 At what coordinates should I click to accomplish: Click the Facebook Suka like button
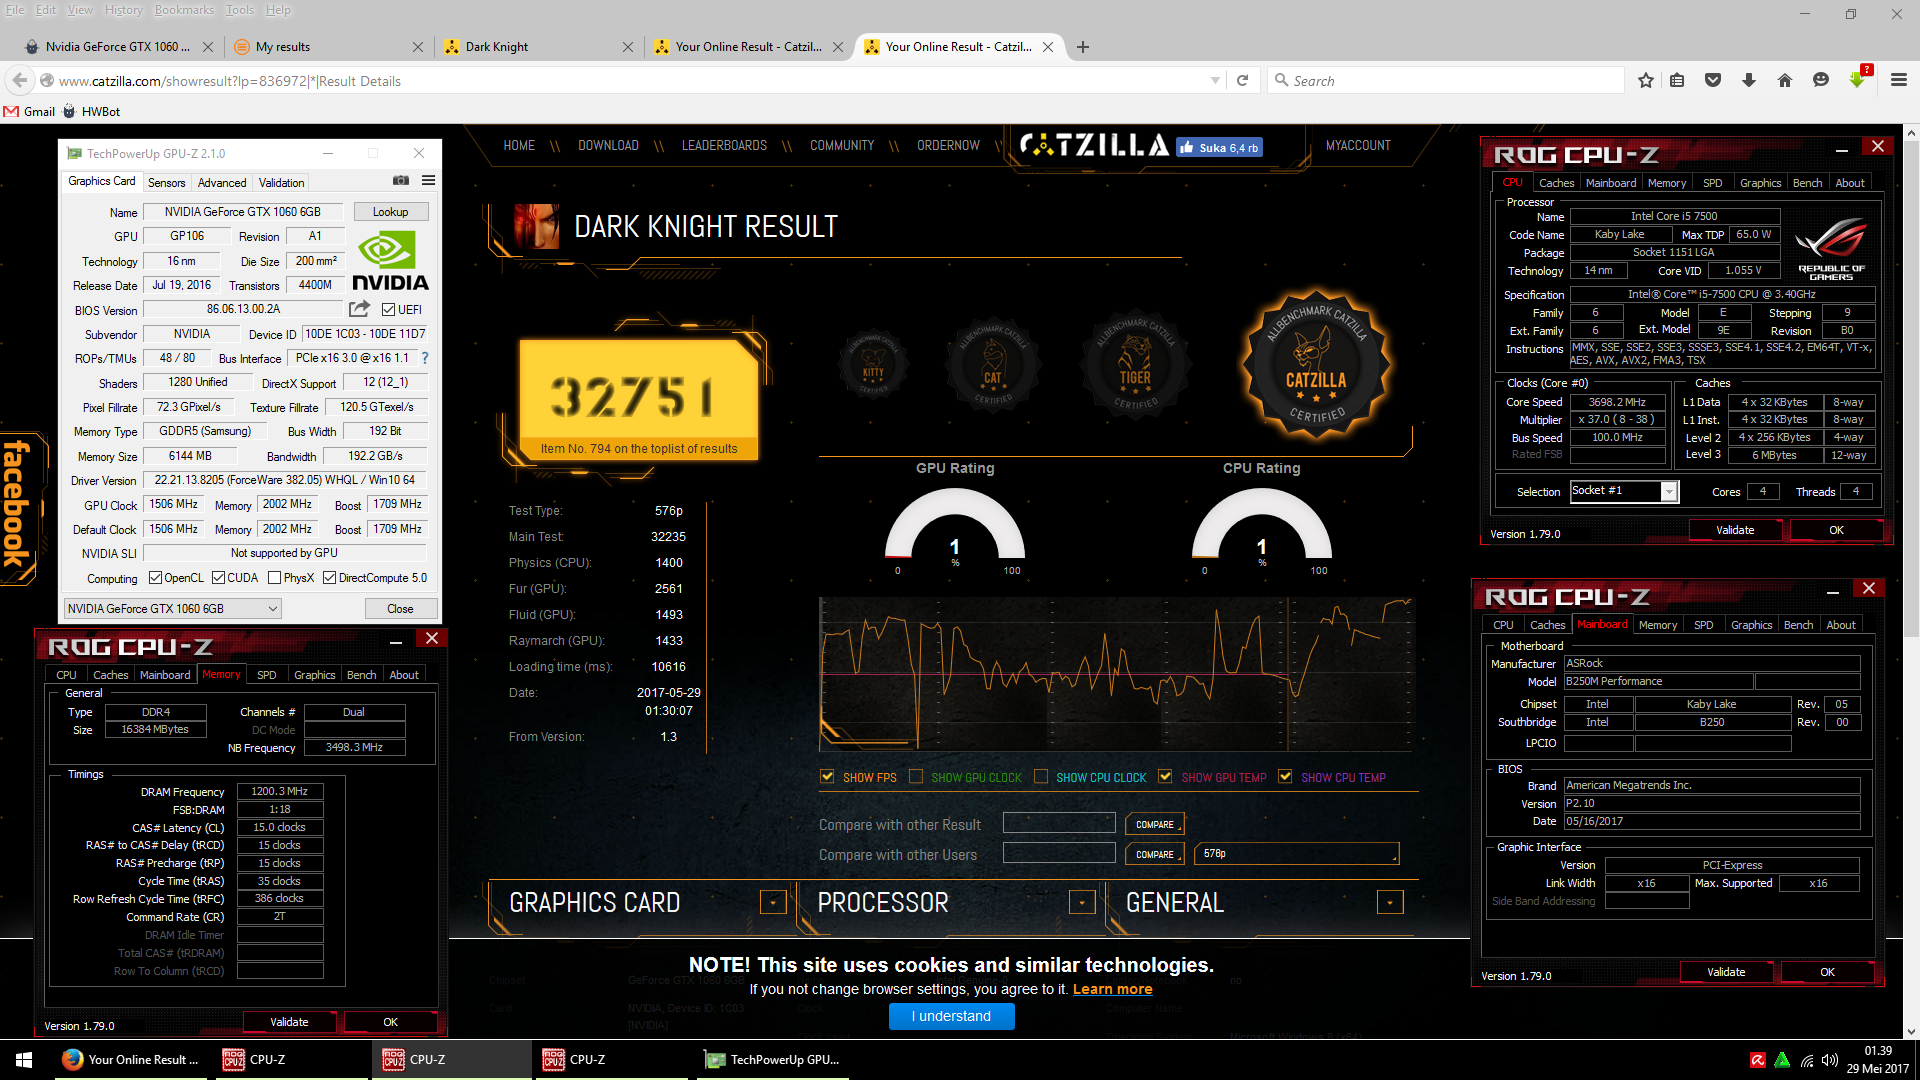pyautogui.click(x=1219, y=148)
